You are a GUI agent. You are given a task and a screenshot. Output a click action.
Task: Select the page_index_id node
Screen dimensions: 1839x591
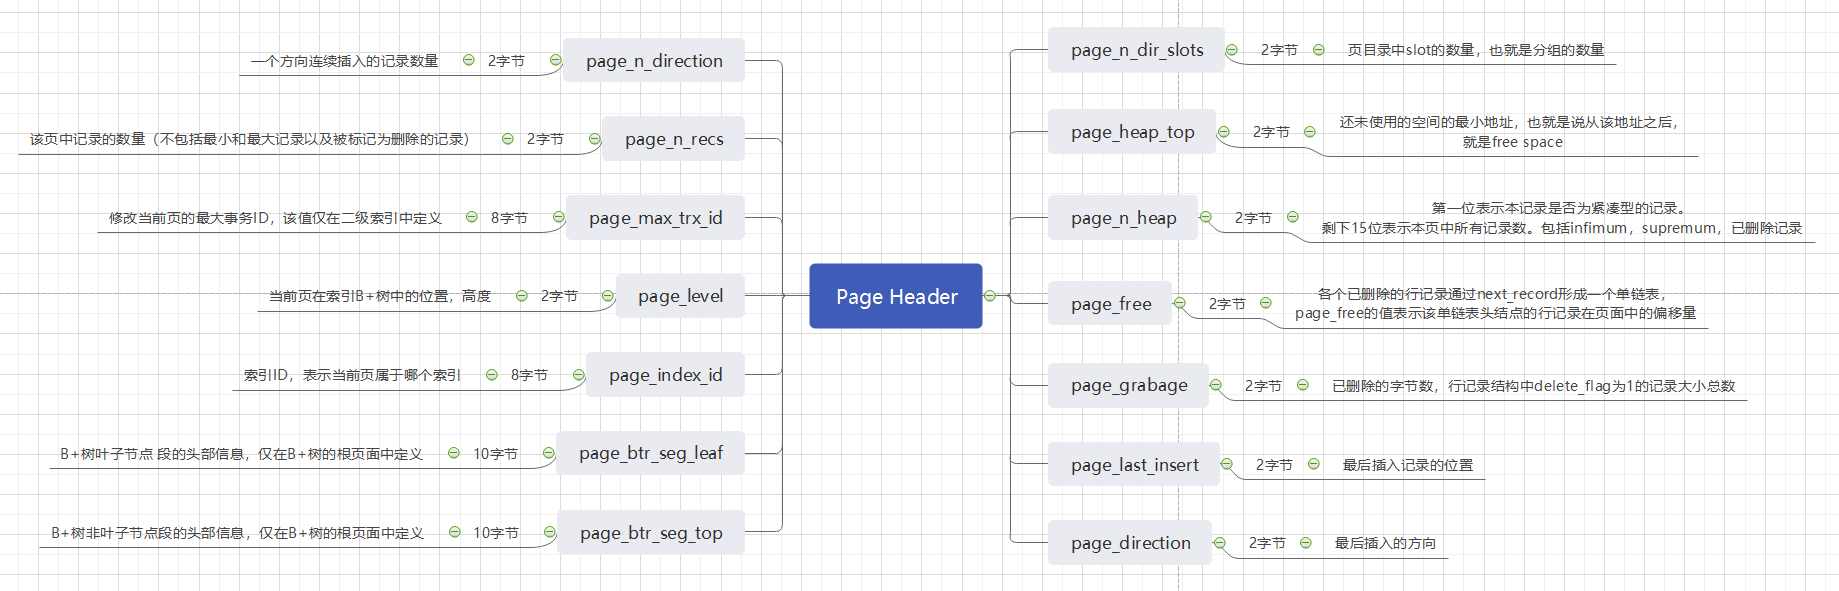click(x=665, y=375)
